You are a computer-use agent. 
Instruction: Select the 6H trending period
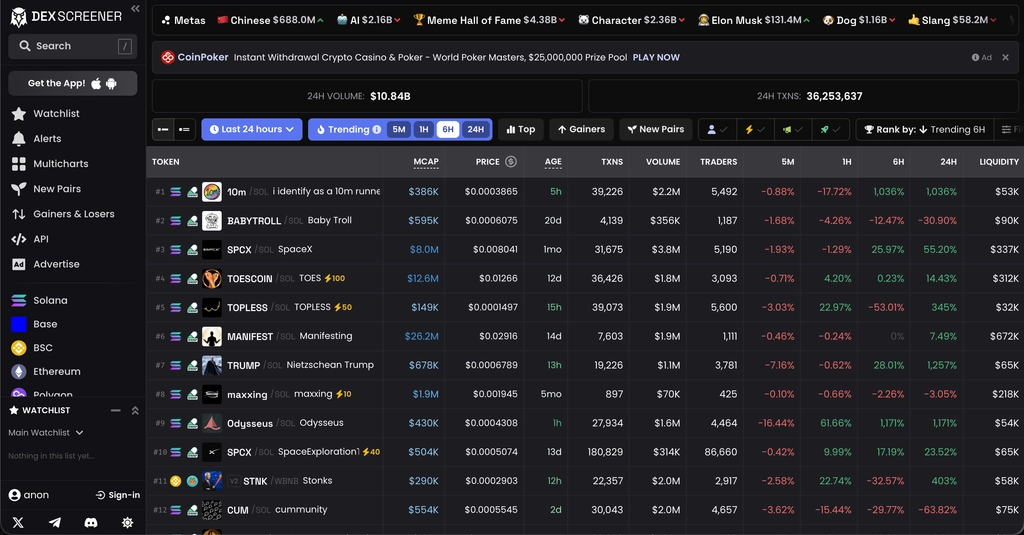click(x=448, y=129)
